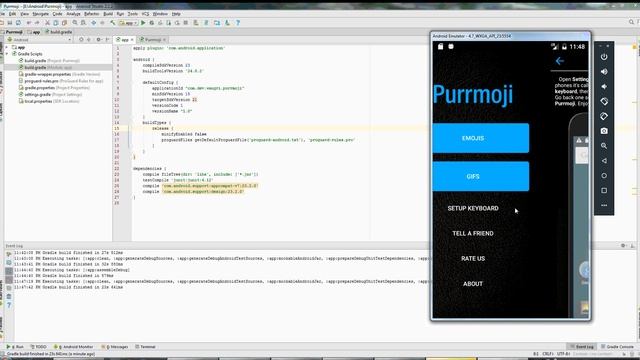Tap the emulator Overview square button

point(604,191)
